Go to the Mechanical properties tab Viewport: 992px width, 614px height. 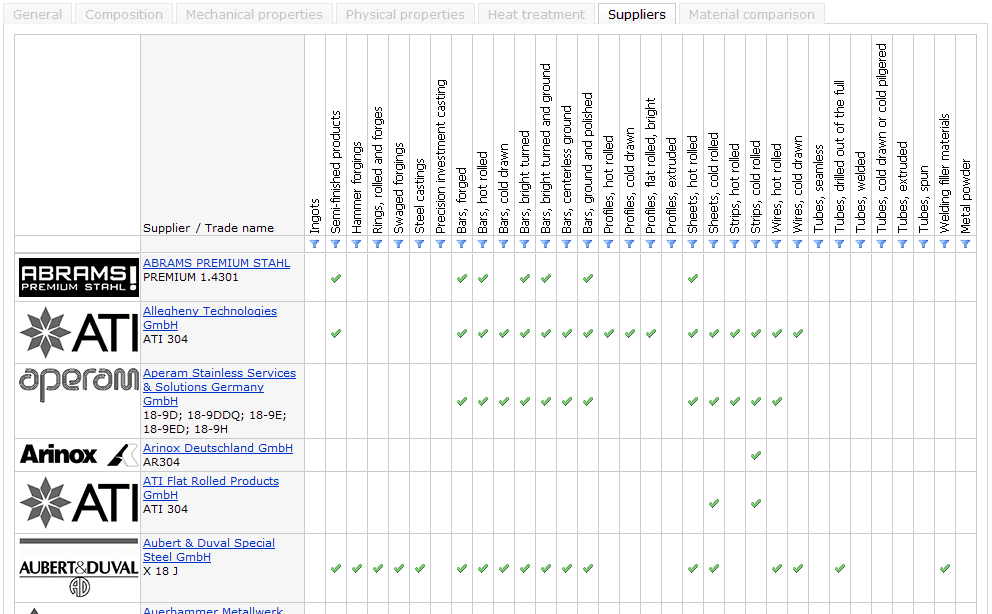point(254,14)
